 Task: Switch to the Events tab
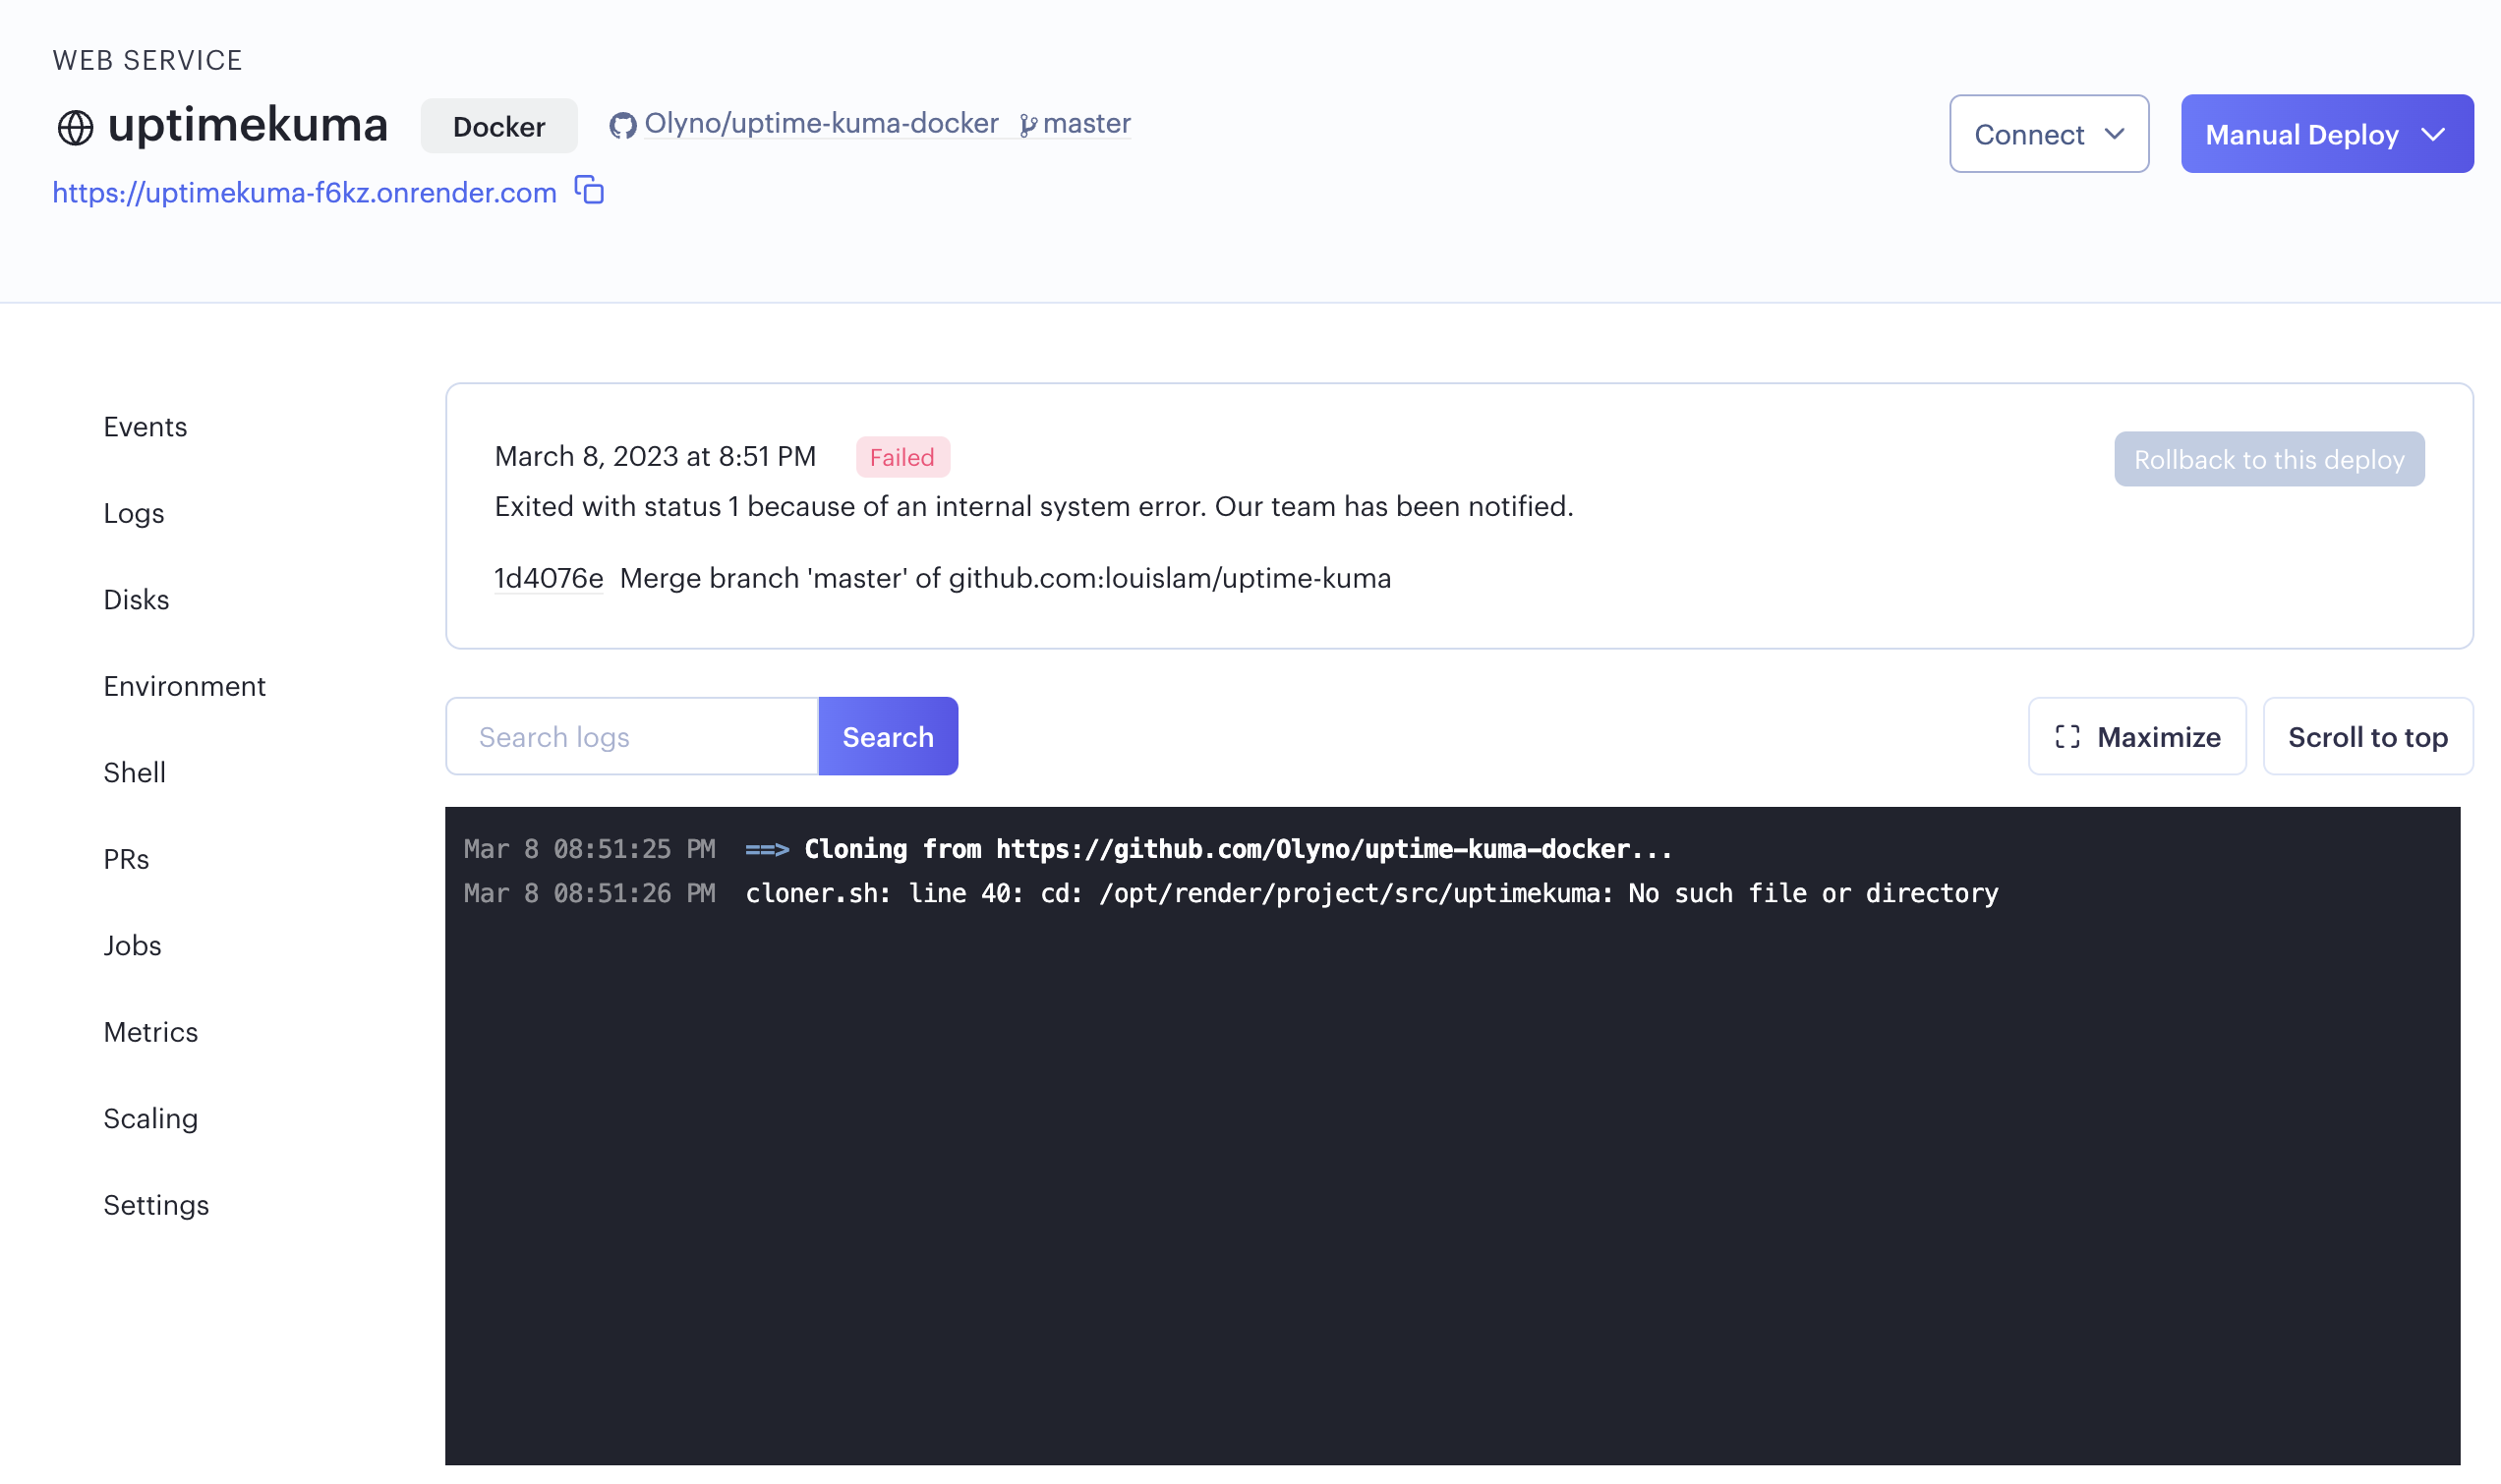(x=145, y=426)
